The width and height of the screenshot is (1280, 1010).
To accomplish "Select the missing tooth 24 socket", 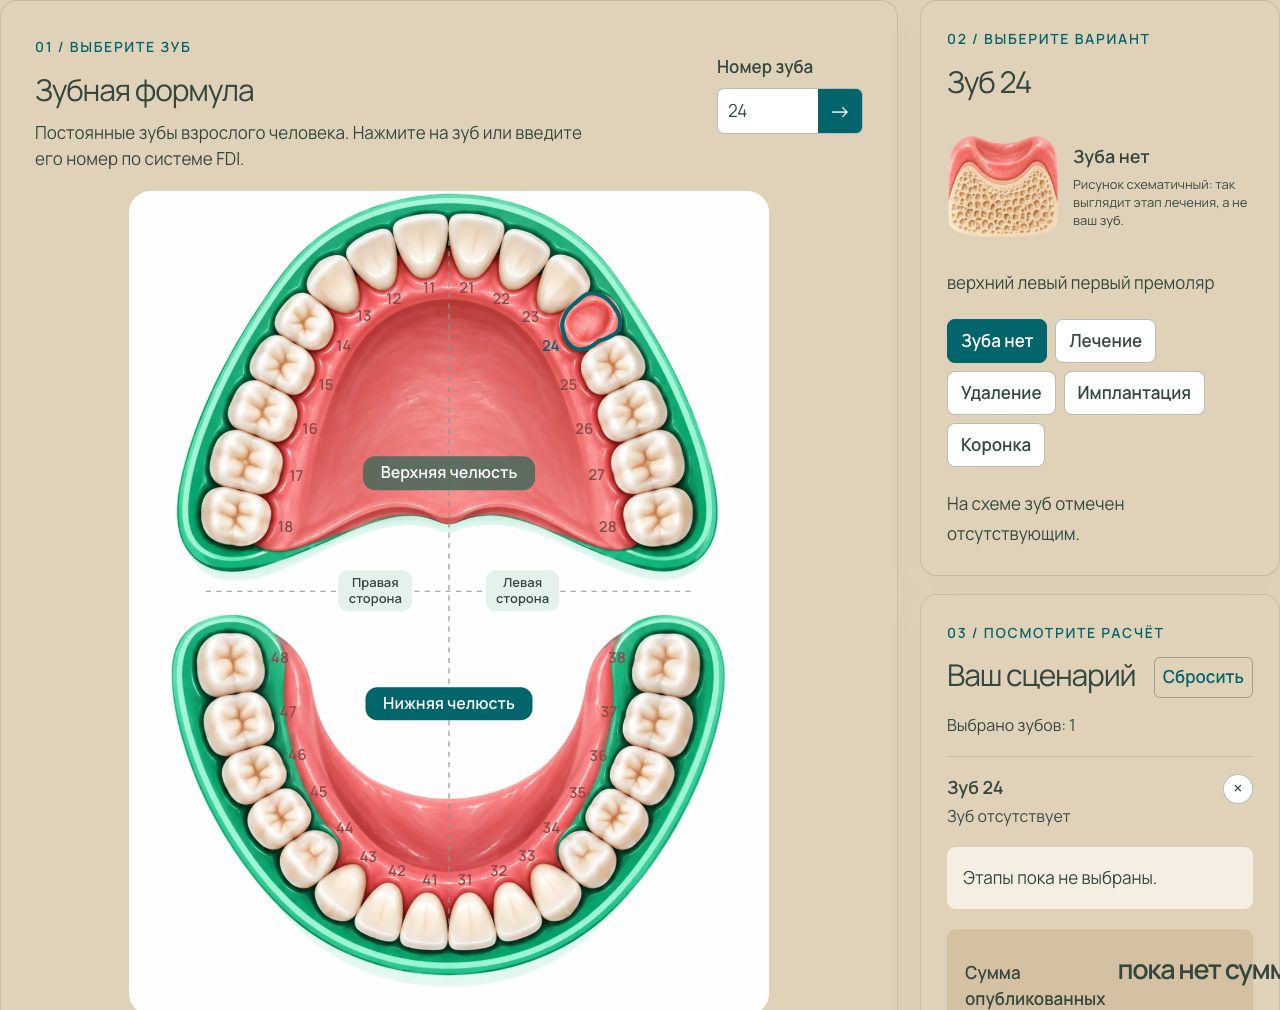I will (x=590, y=320).
